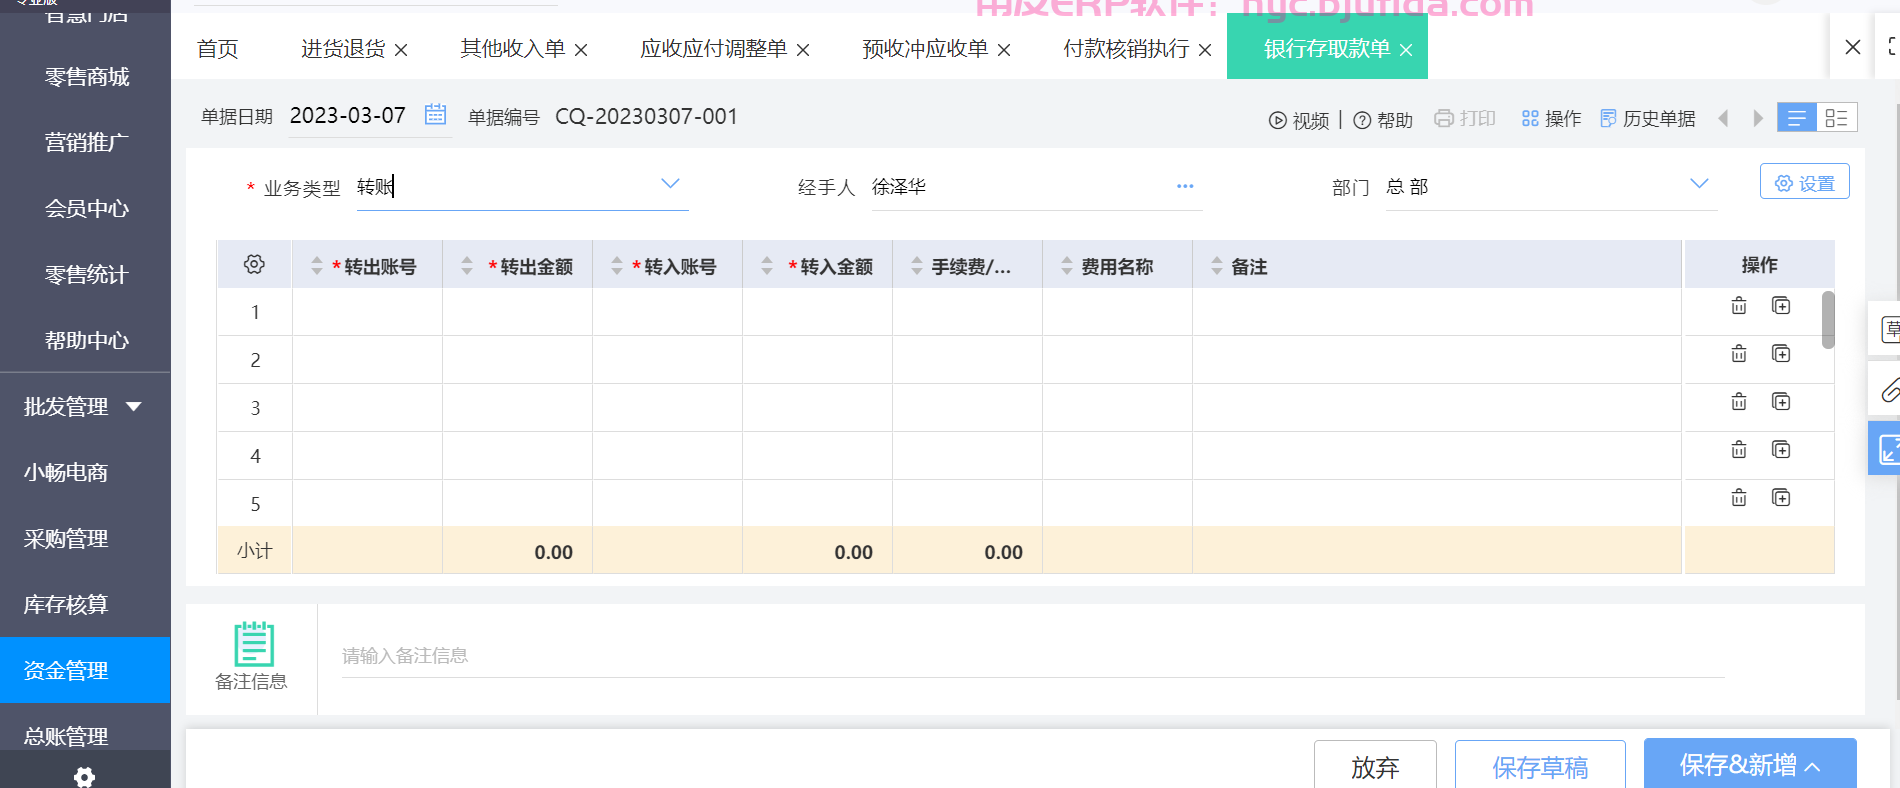Insert a row after row 5
The width and height of the screenshot is (1900, 788).
click(x=1781, y=498)
